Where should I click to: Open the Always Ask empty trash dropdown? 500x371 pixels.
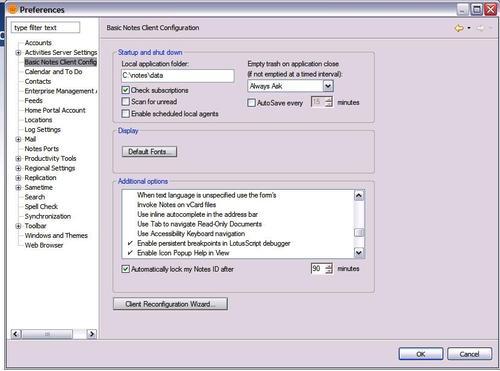[328, 86]
